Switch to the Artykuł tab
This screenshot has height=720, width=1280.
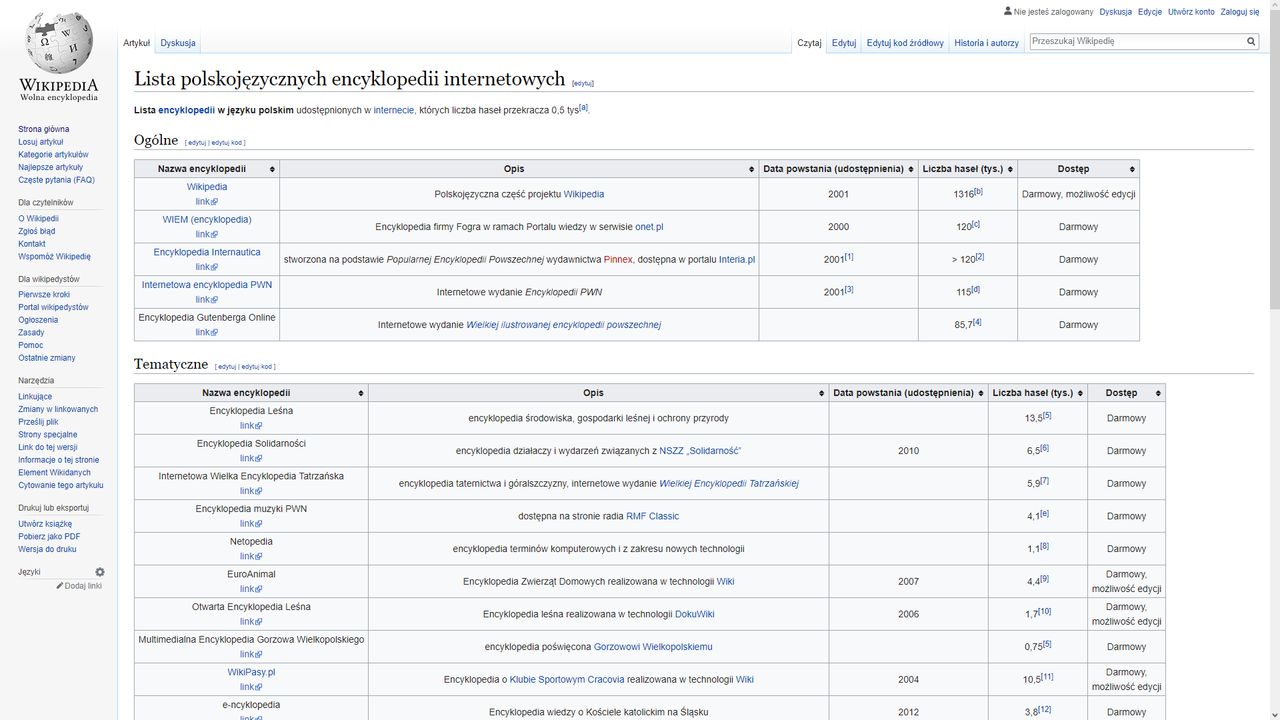pos(136,43)
